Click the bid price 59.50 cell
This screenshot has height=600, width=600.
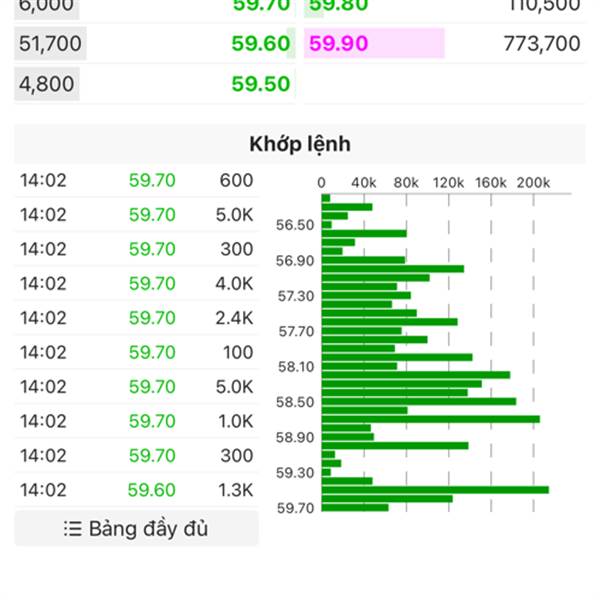tap(260, 84)
